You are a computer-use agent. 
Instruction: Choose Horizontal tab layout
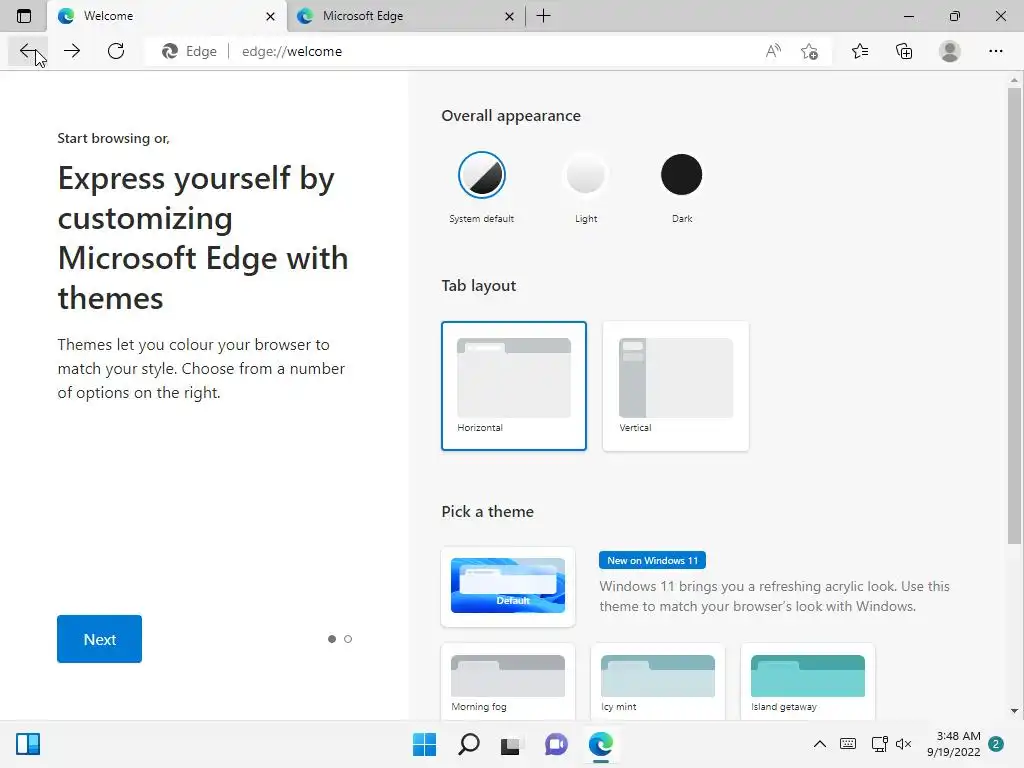[x=514, y=386]
